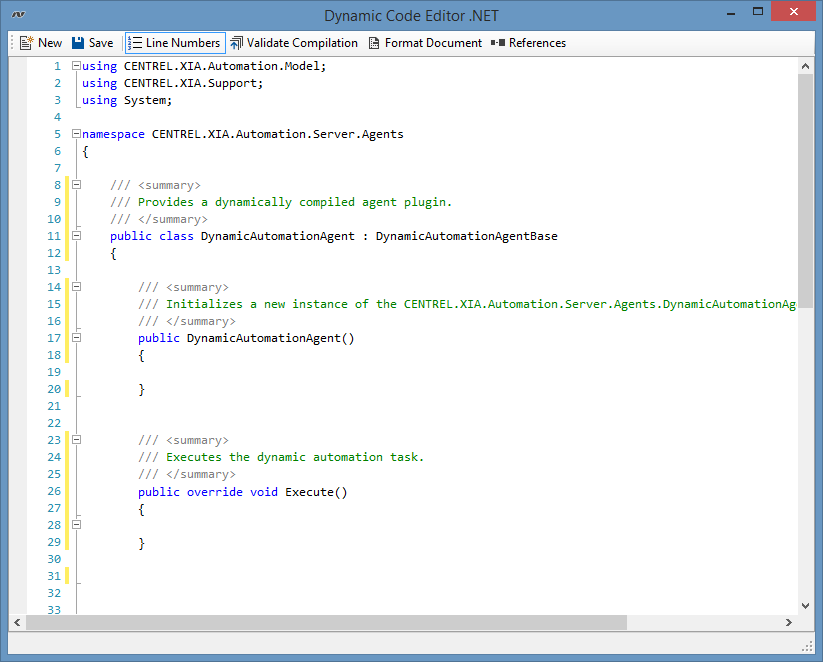Viewport: 823px width, 662px height.
Task: Click line number 13 in the margin
Action: [54, 270]
